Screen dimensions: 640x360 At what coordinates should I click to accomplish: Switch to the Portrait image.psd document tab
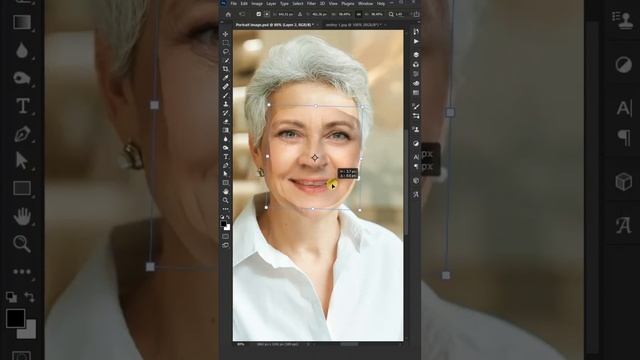[275, 25]
